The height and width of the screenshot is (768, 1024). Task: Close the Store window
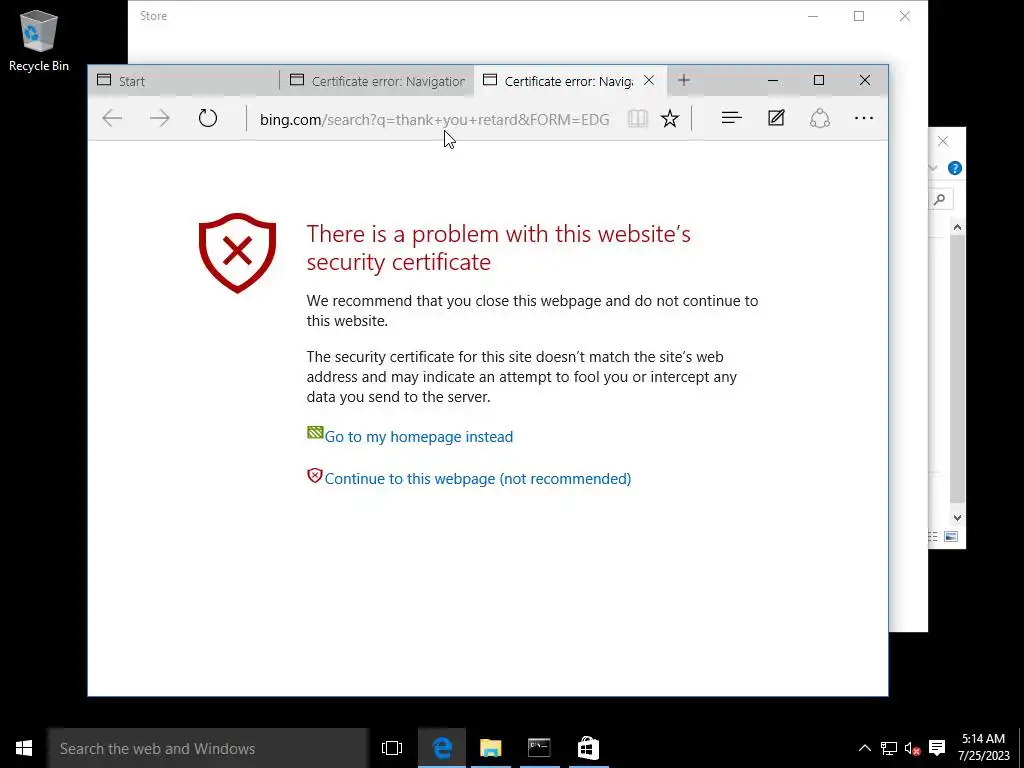[x=904, y=16]
